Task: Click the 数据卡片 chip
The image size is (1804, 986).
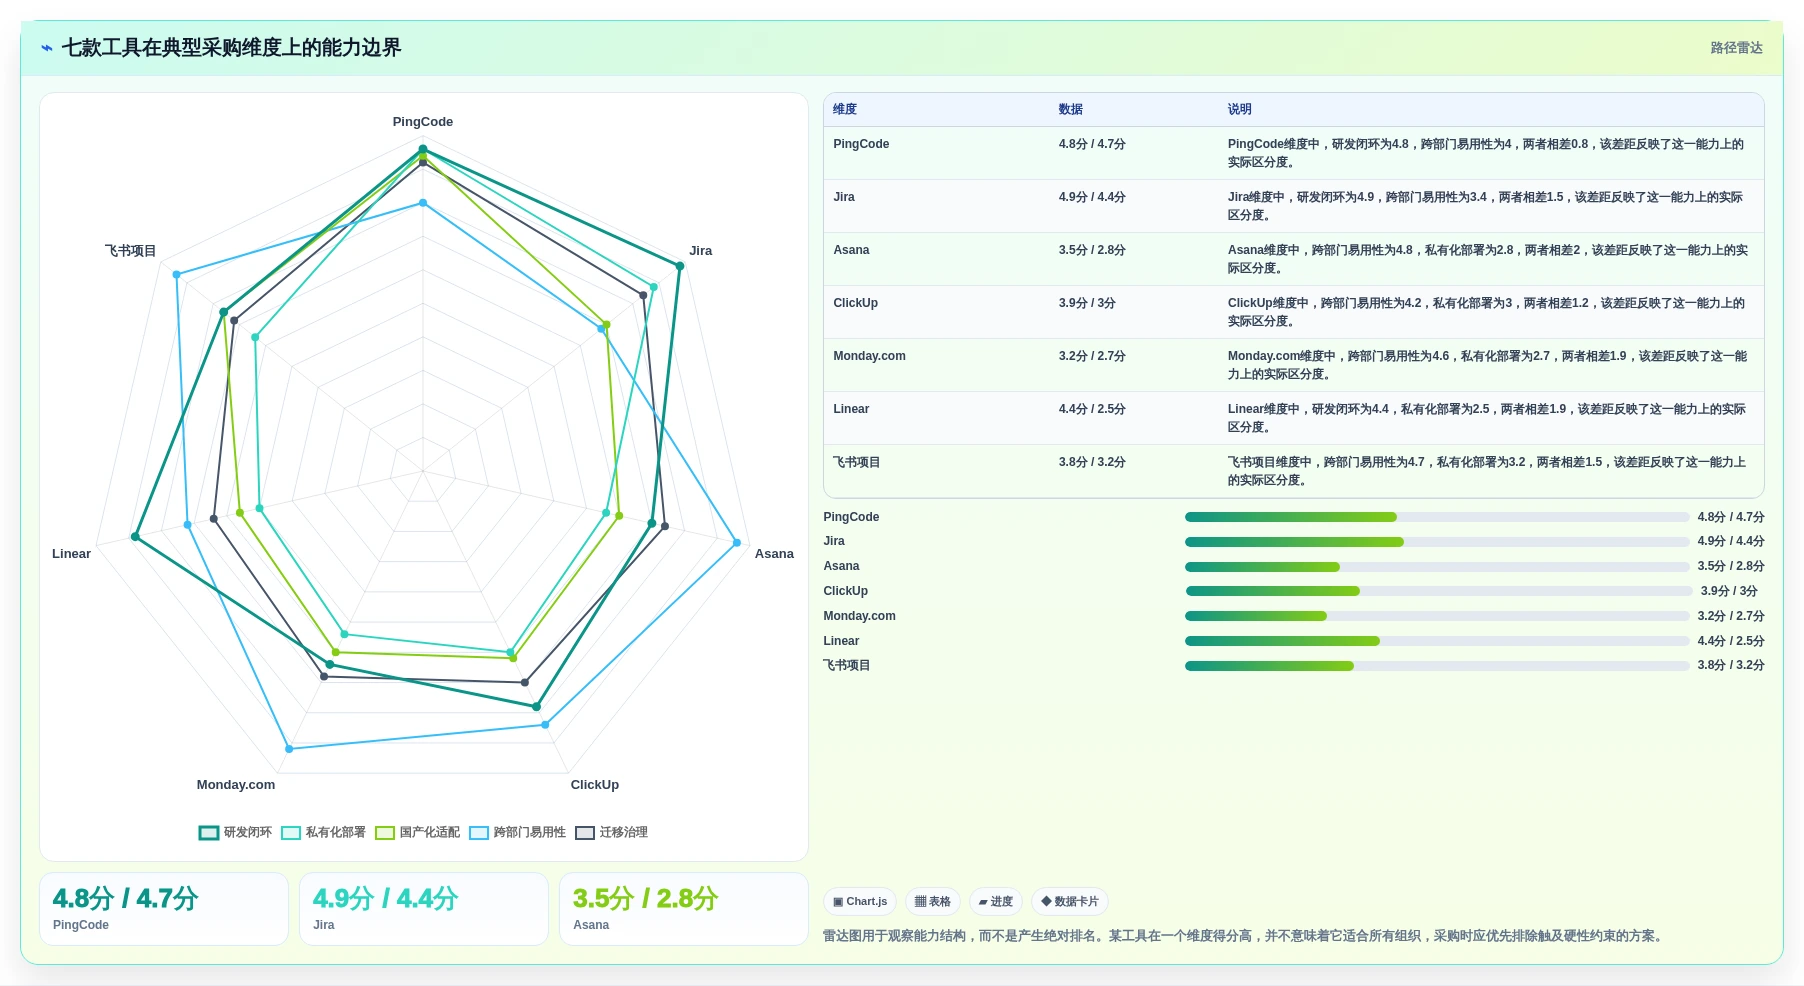Action: pyautogui.click(x=1070, y=902)
